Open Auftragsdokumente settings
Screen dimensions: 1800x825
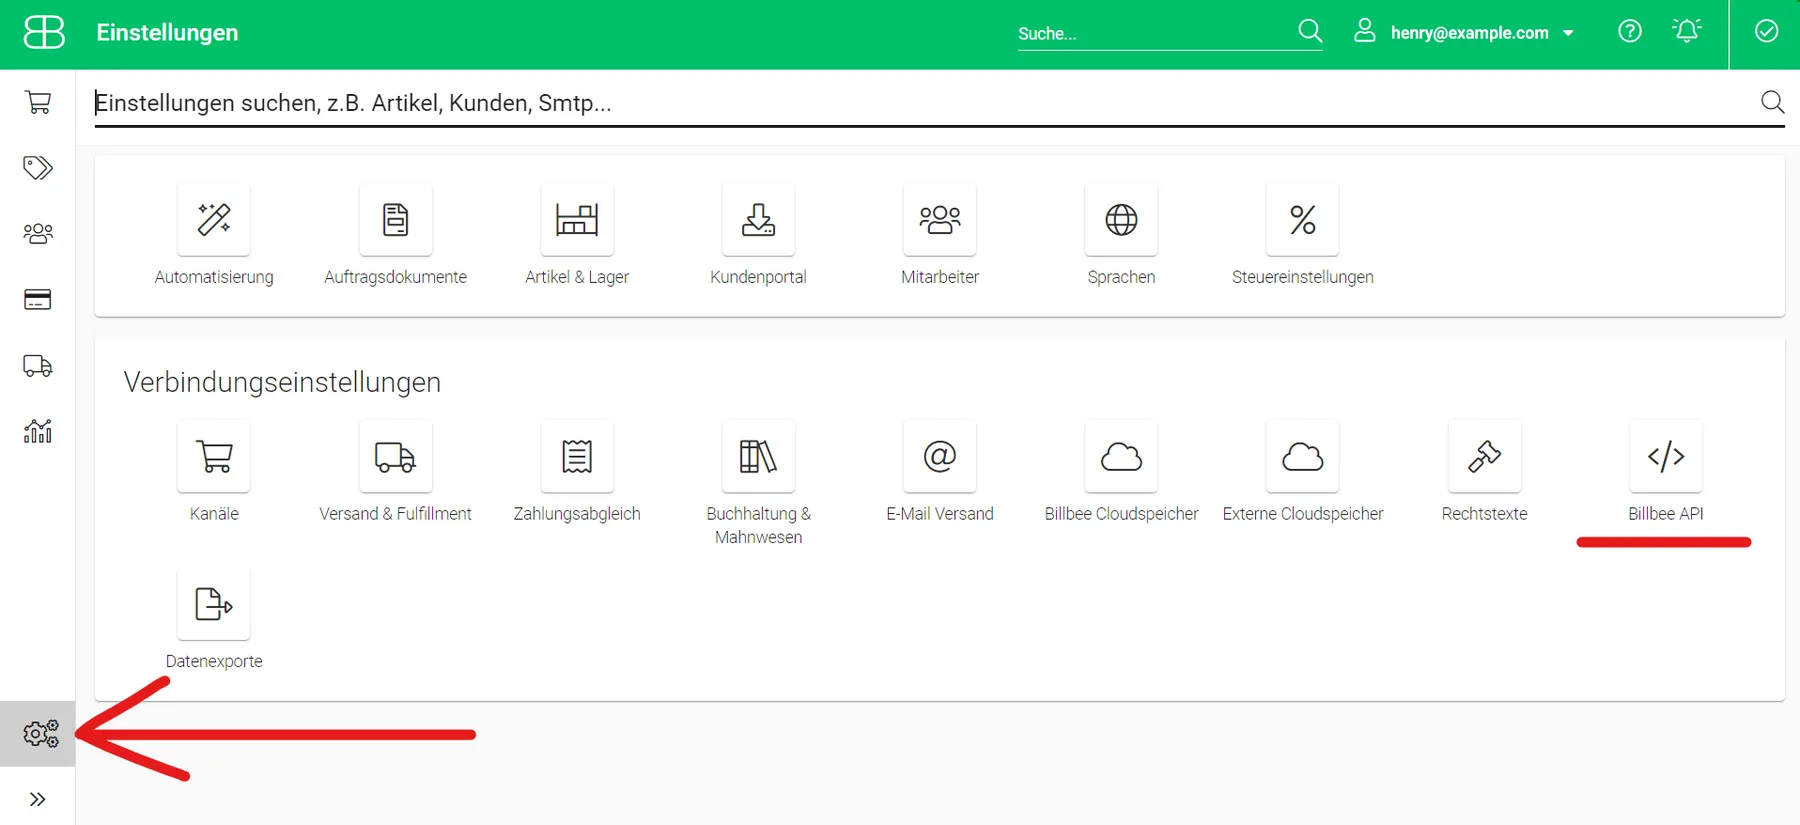(x=396, y=220)
